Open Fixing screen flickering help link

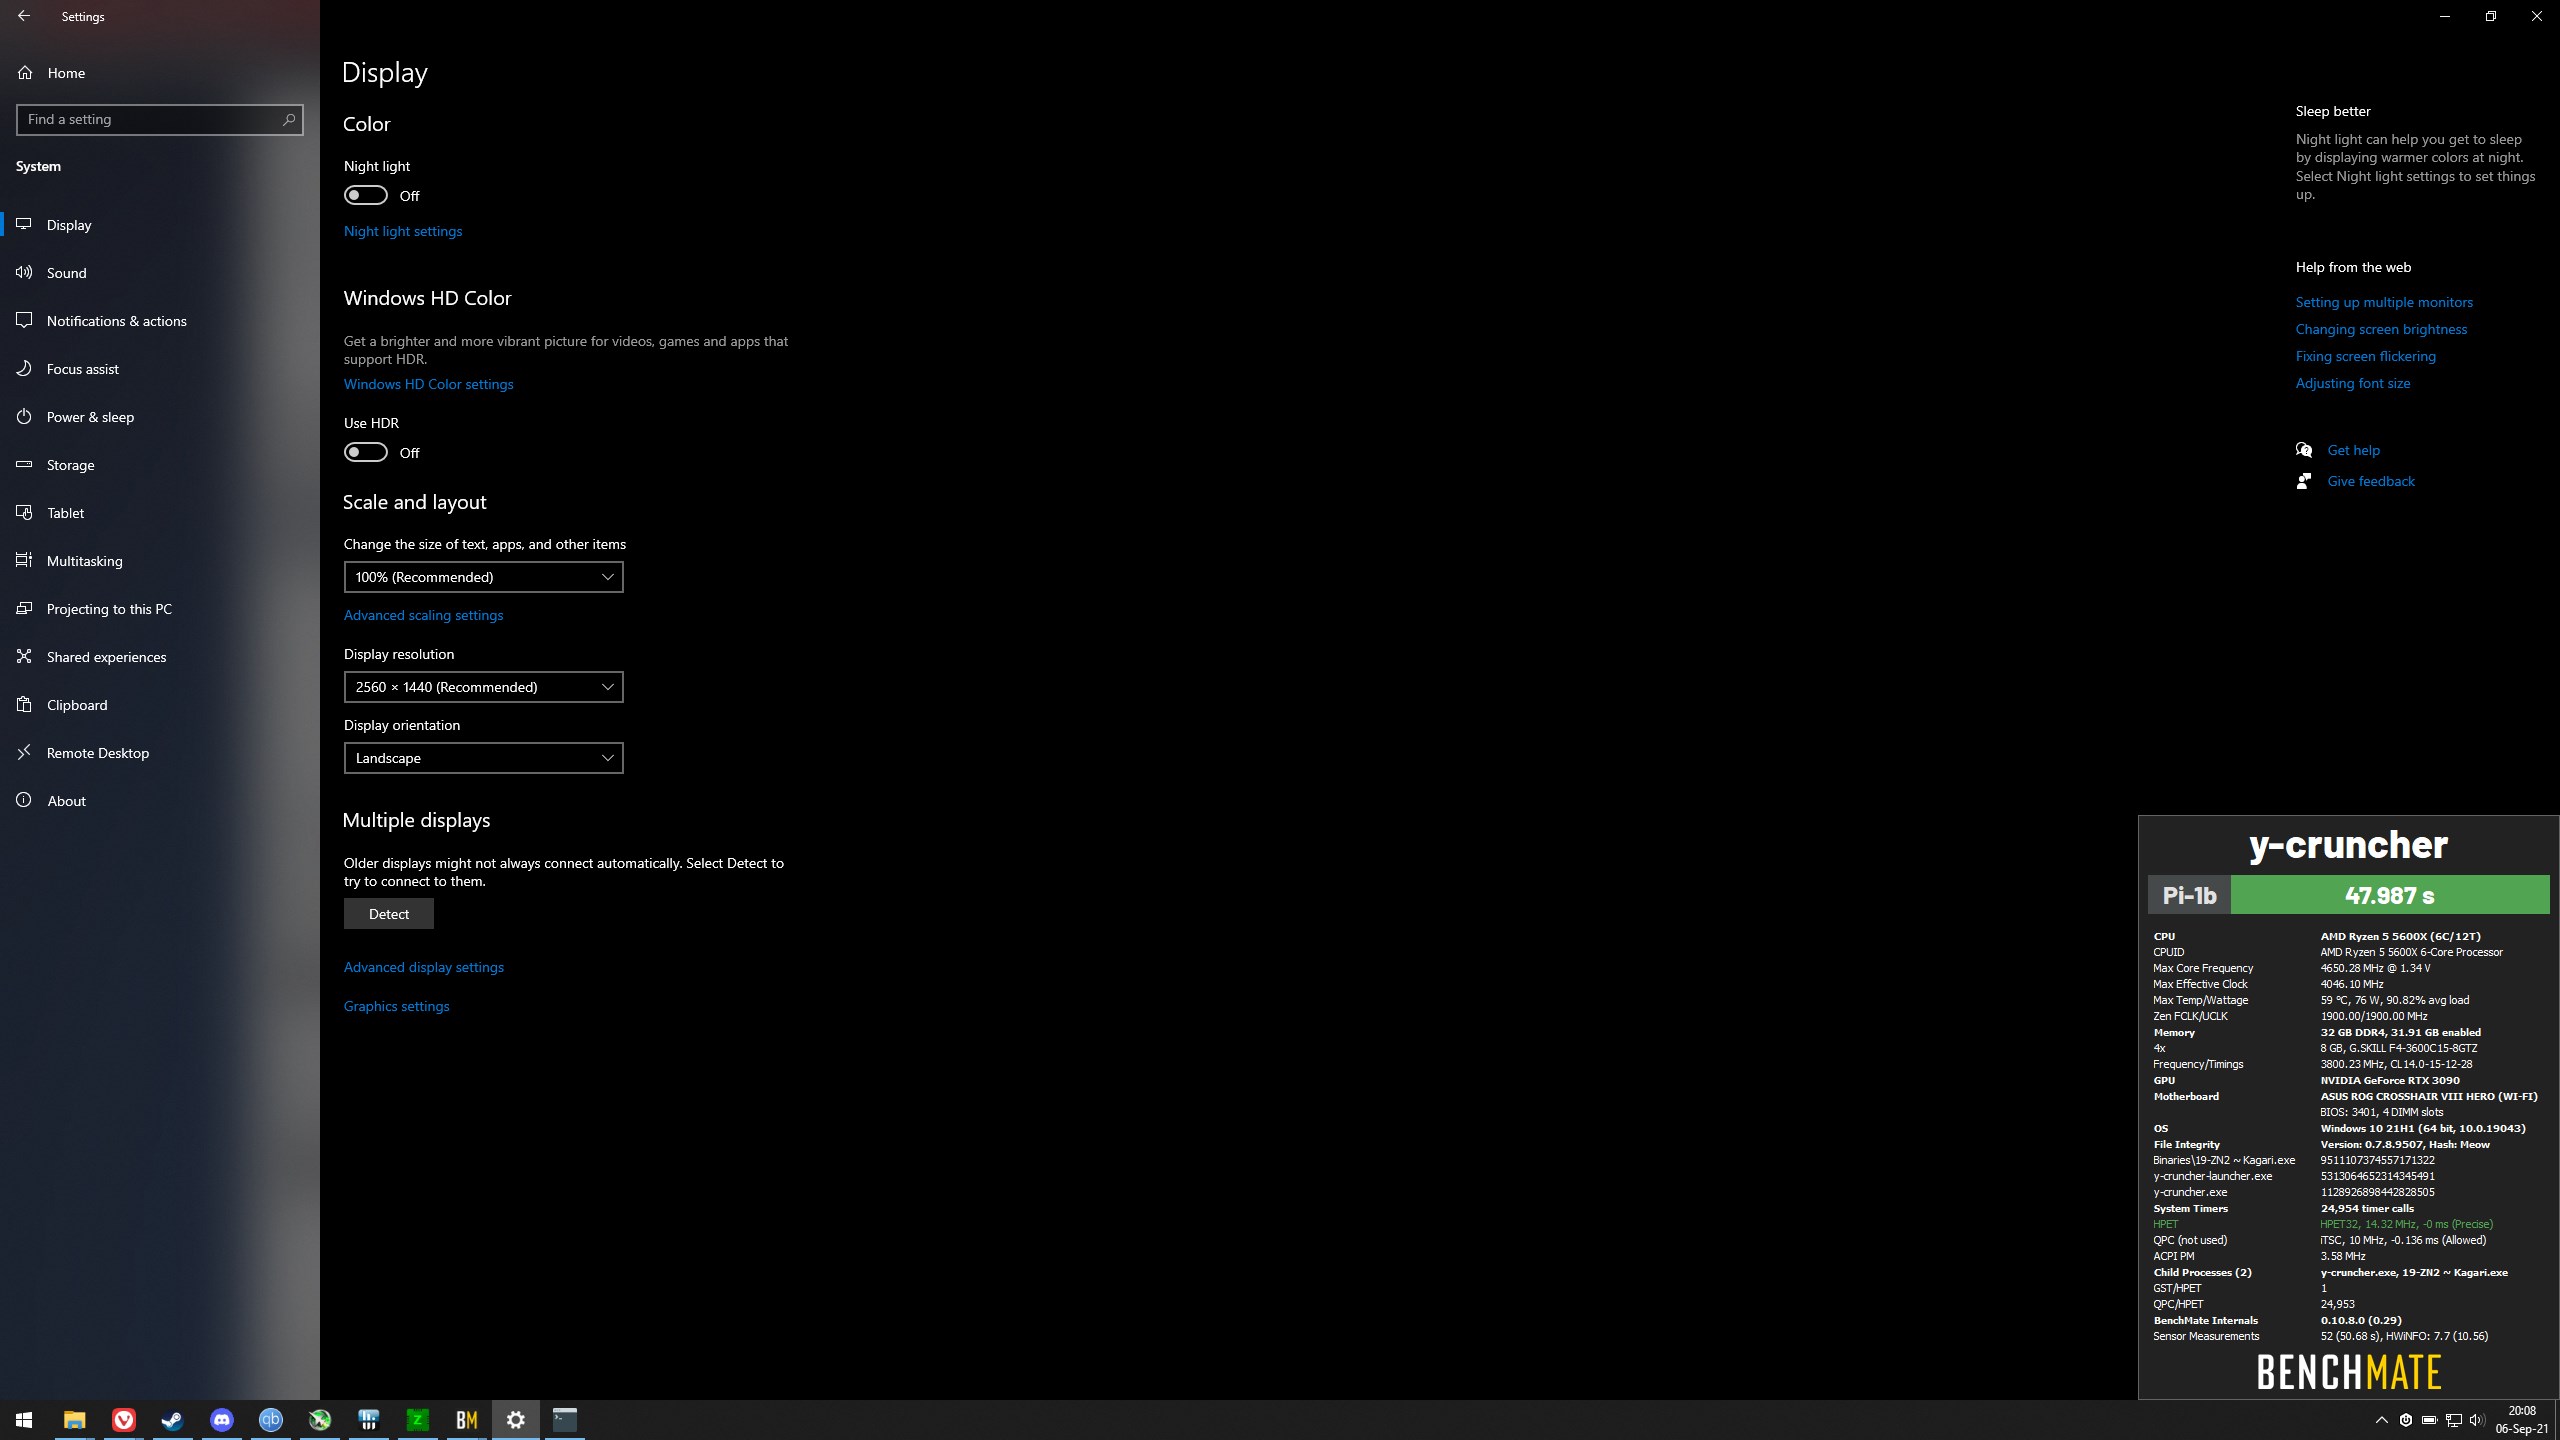[x=2366, y=356]
